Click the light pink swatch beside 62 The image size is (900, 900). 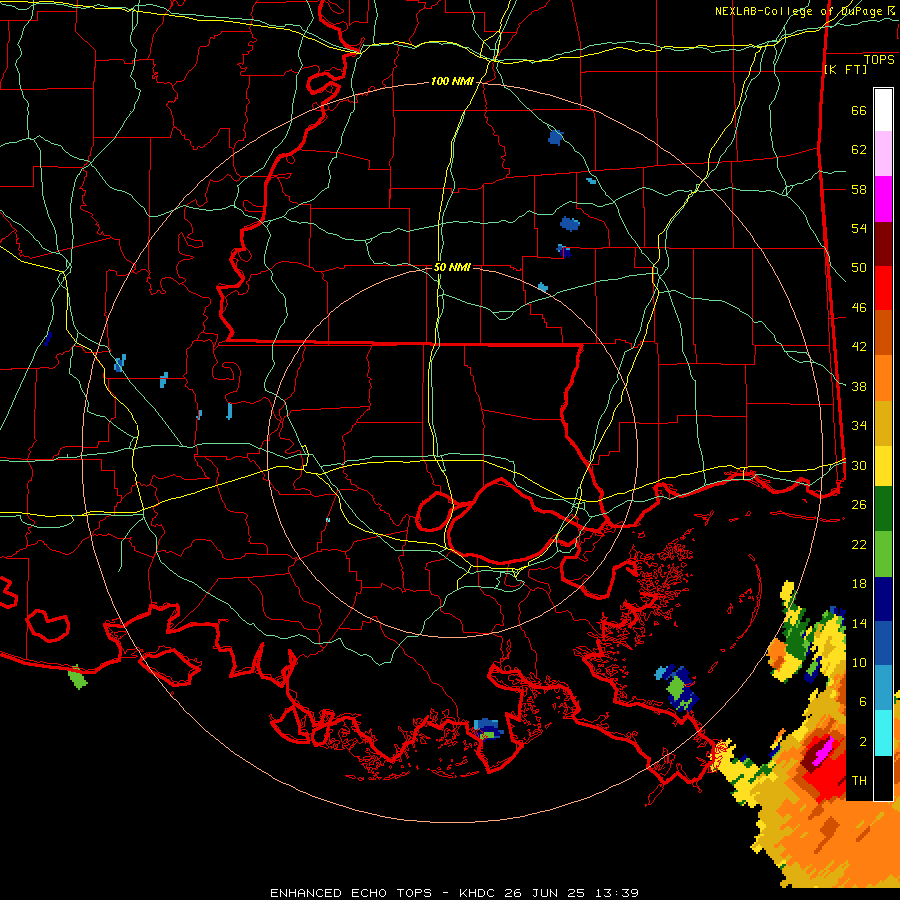883,154
